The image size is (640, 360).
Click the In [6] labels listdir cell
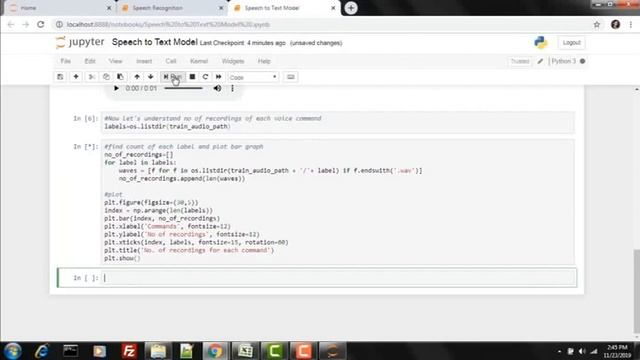click(338, 122)
